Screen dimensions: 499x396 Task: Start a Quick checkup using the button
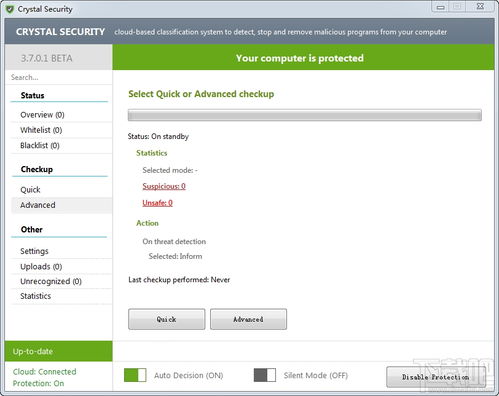pyautogui.click(x=167, y=319)
